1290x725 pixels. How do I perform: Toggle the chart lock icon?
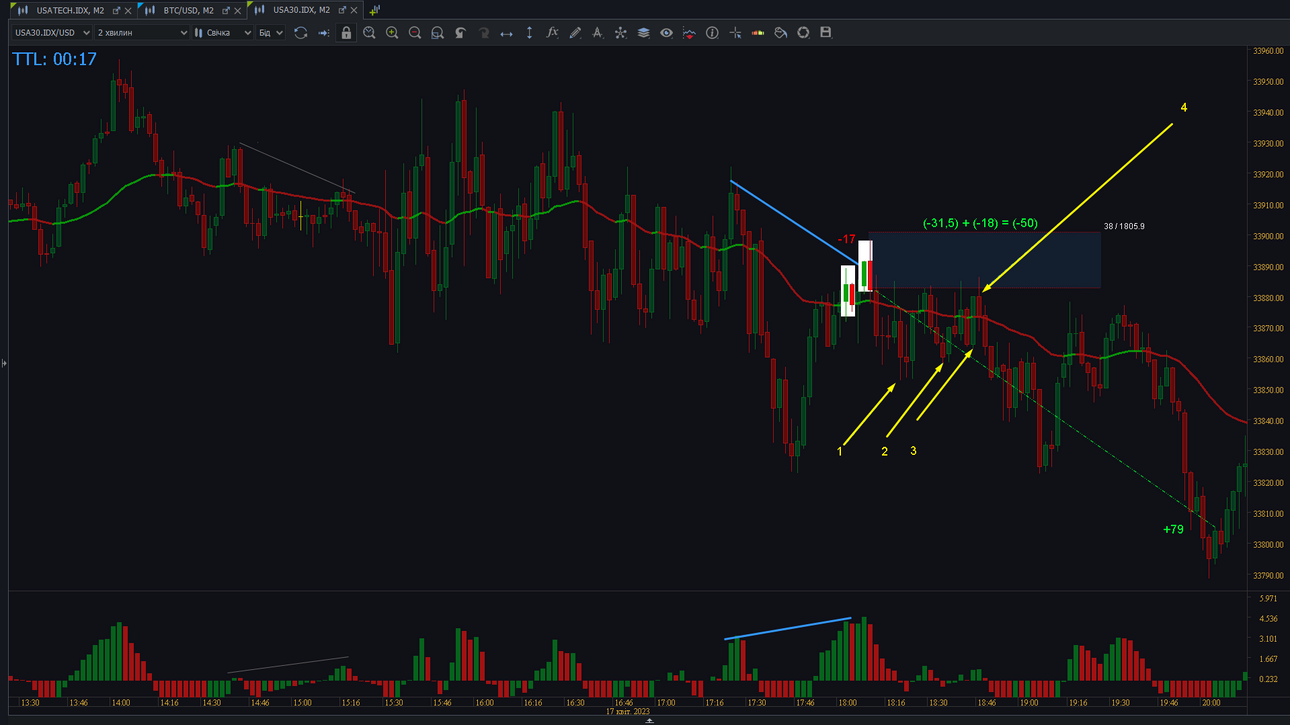[346, 33]
